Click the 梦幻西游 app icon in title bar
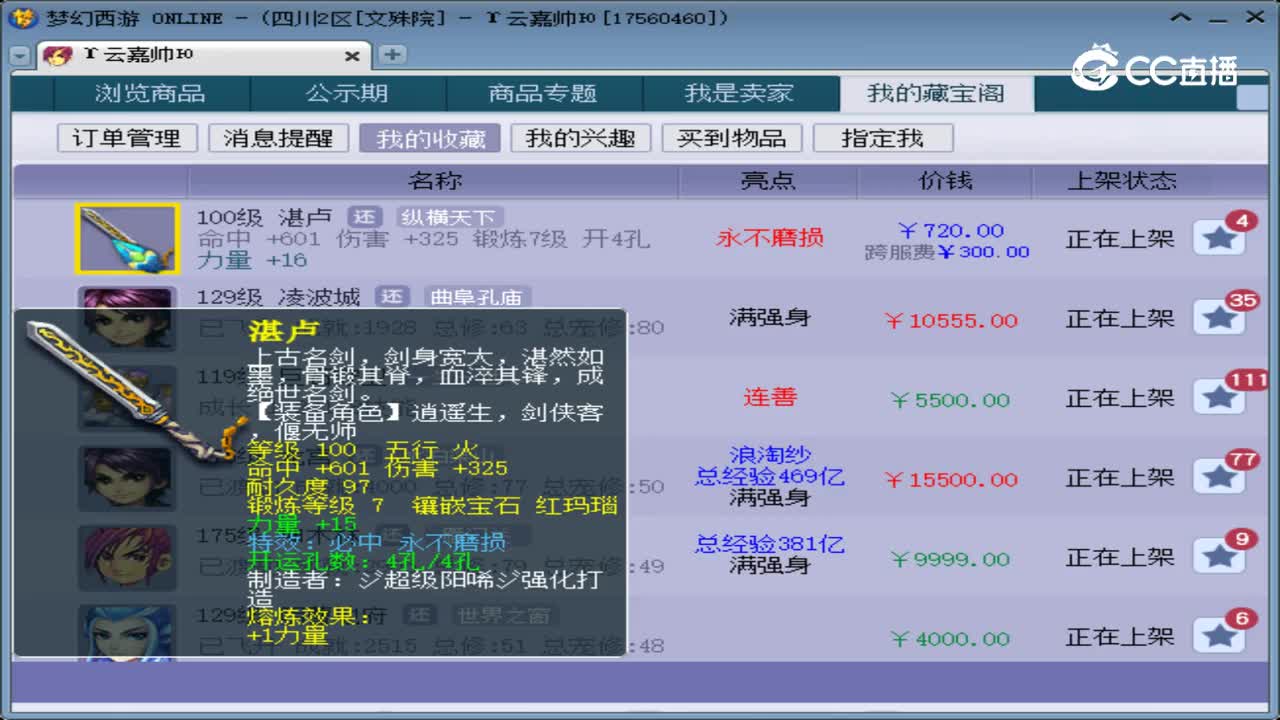This screenshot has height=720, width=1280. 23,17
